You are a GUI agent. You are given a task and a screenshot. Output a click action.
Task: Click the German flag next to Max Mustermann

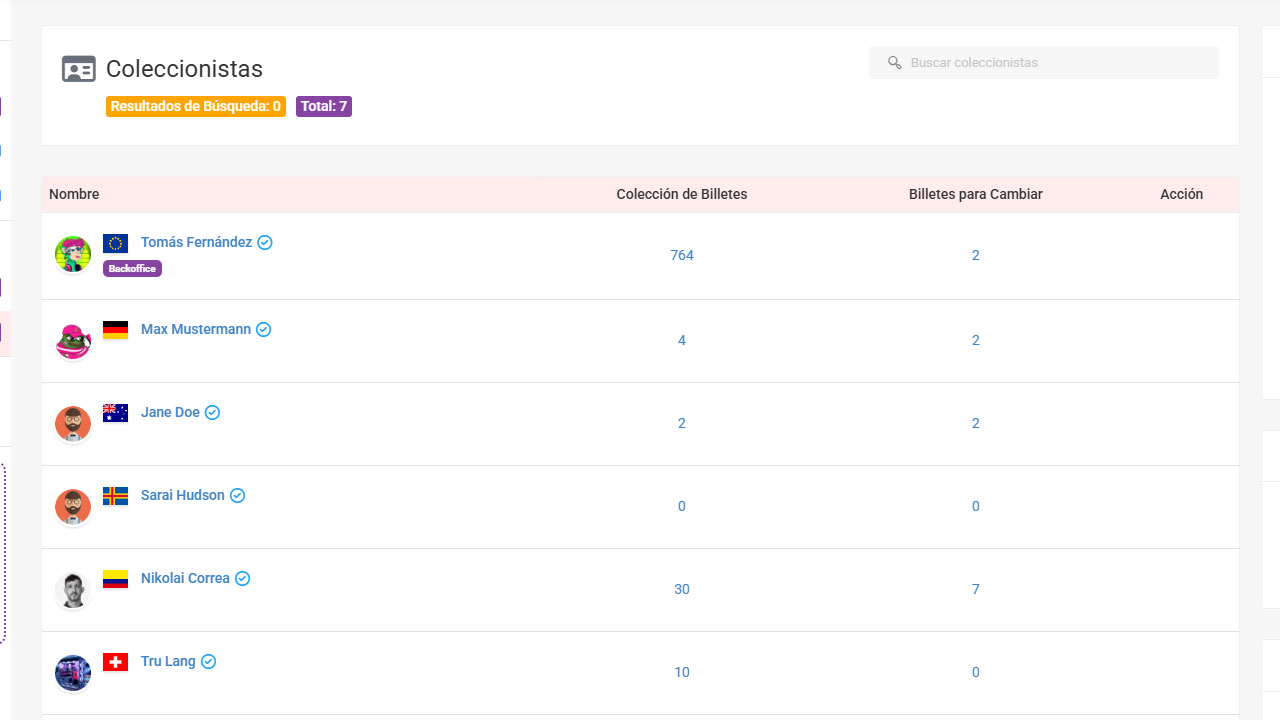click(x=115, y=330)
